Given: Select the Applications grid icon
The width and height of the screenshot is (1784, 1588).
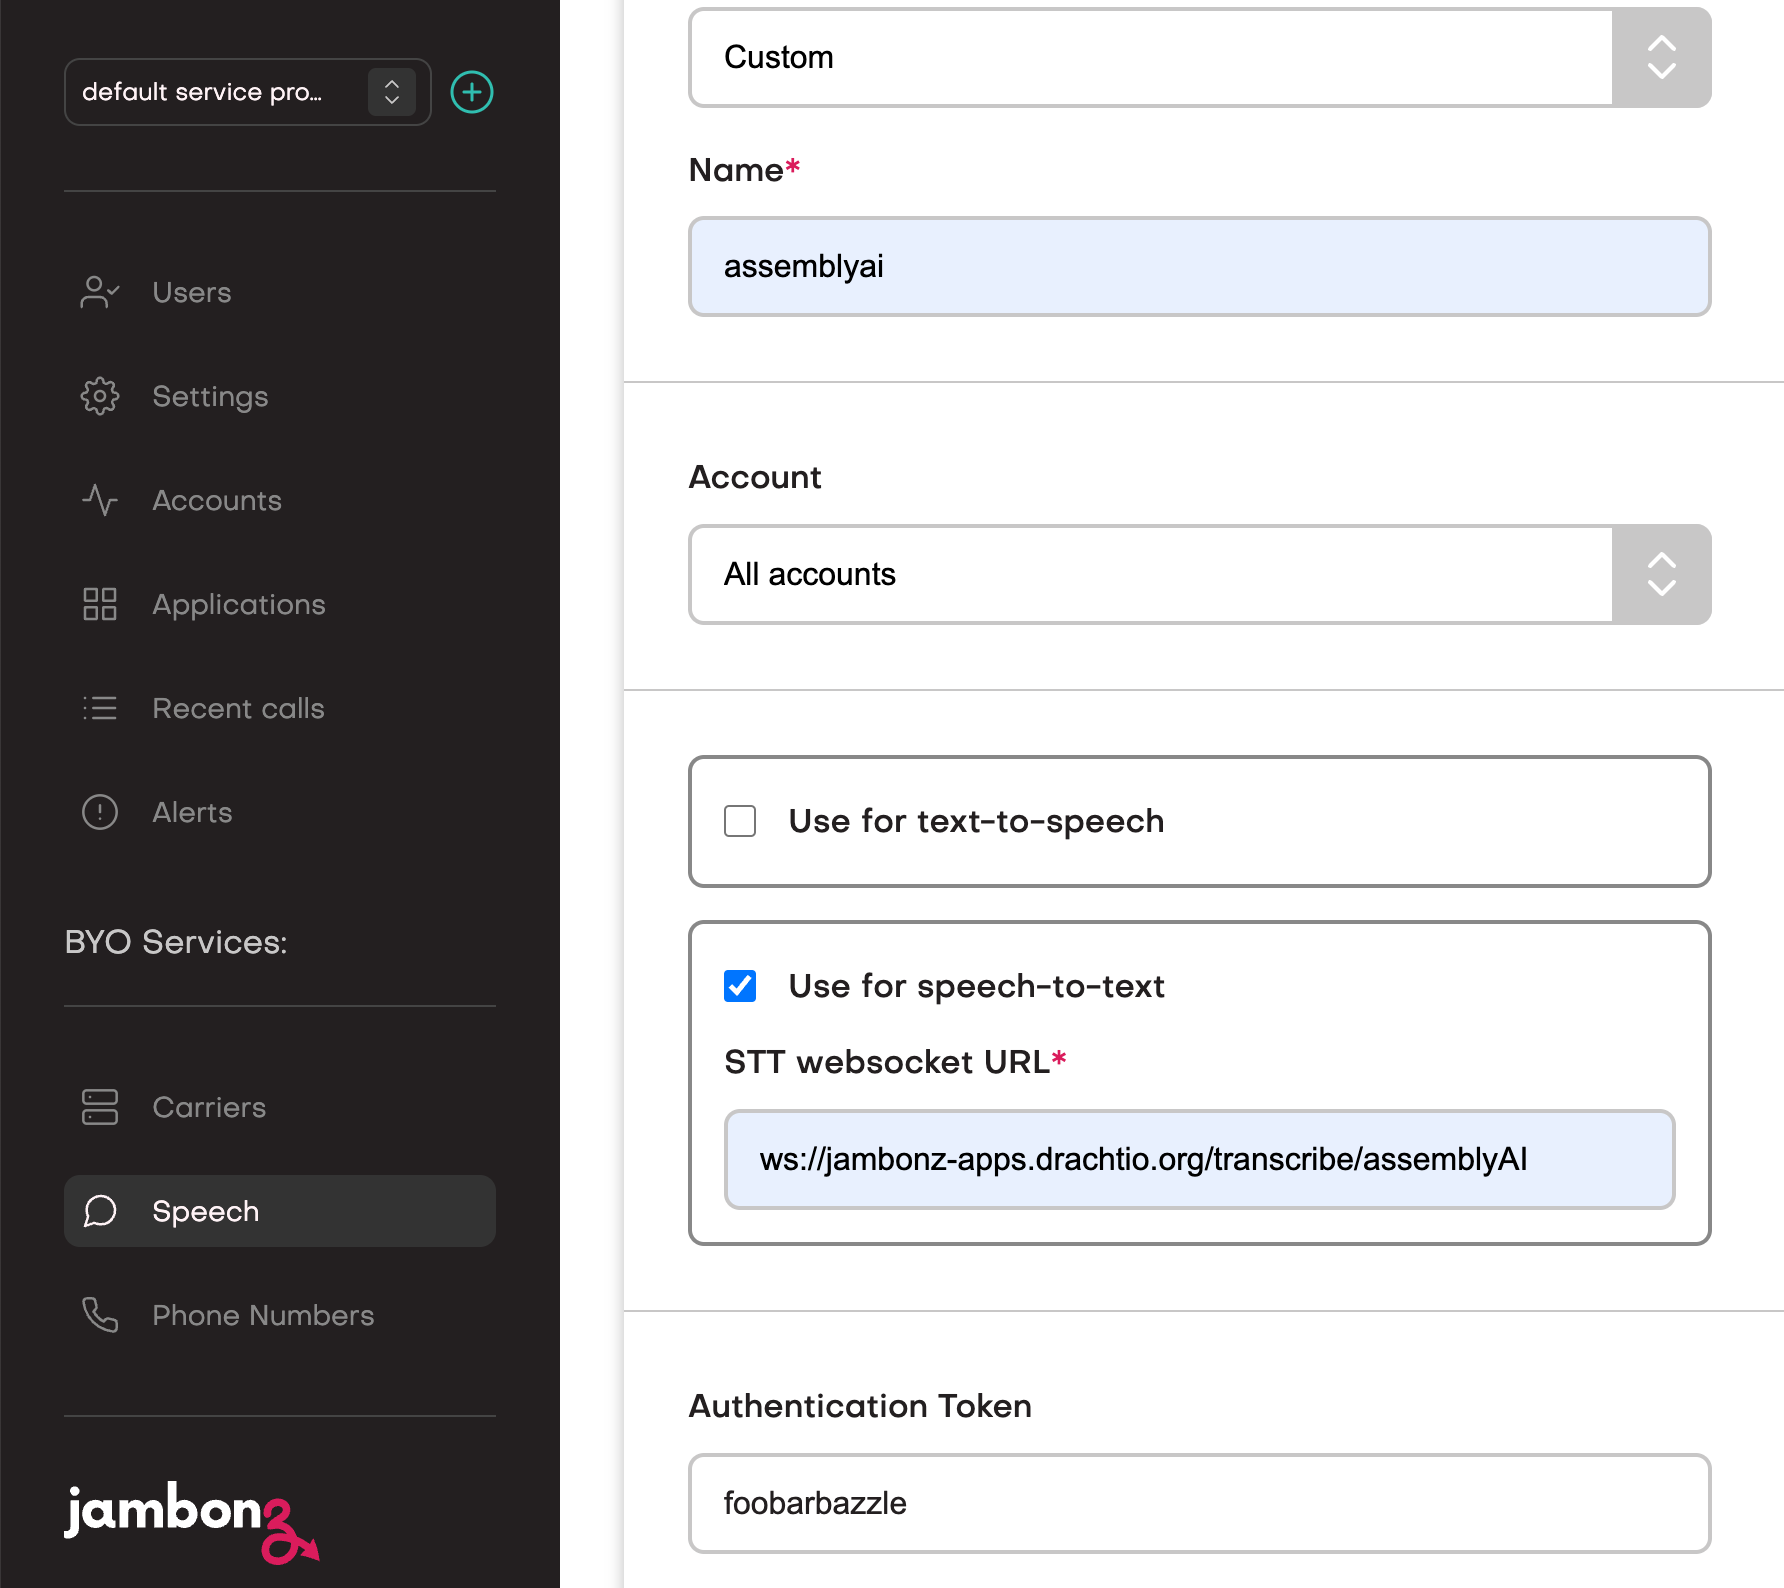Looking at the screenshot, I should [98, 604].
